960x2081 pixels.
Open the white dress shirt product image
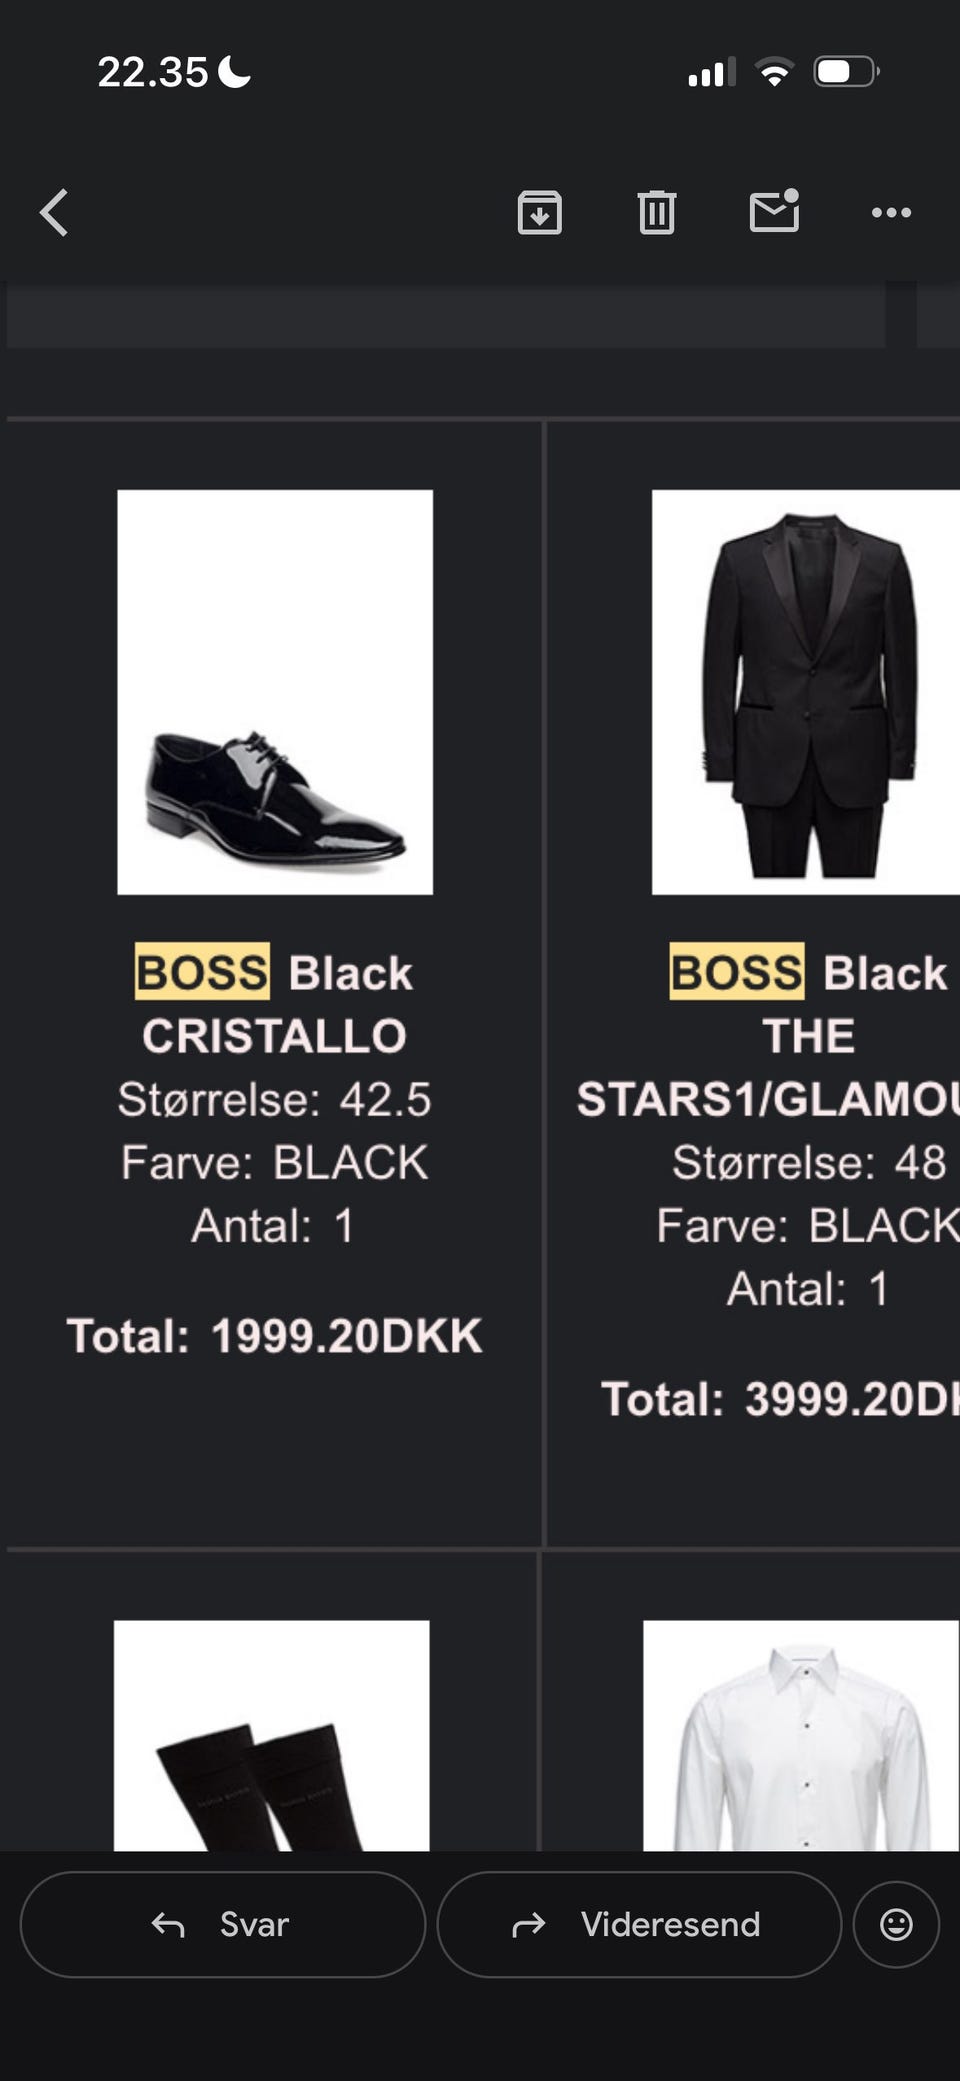click(801, 1735)
